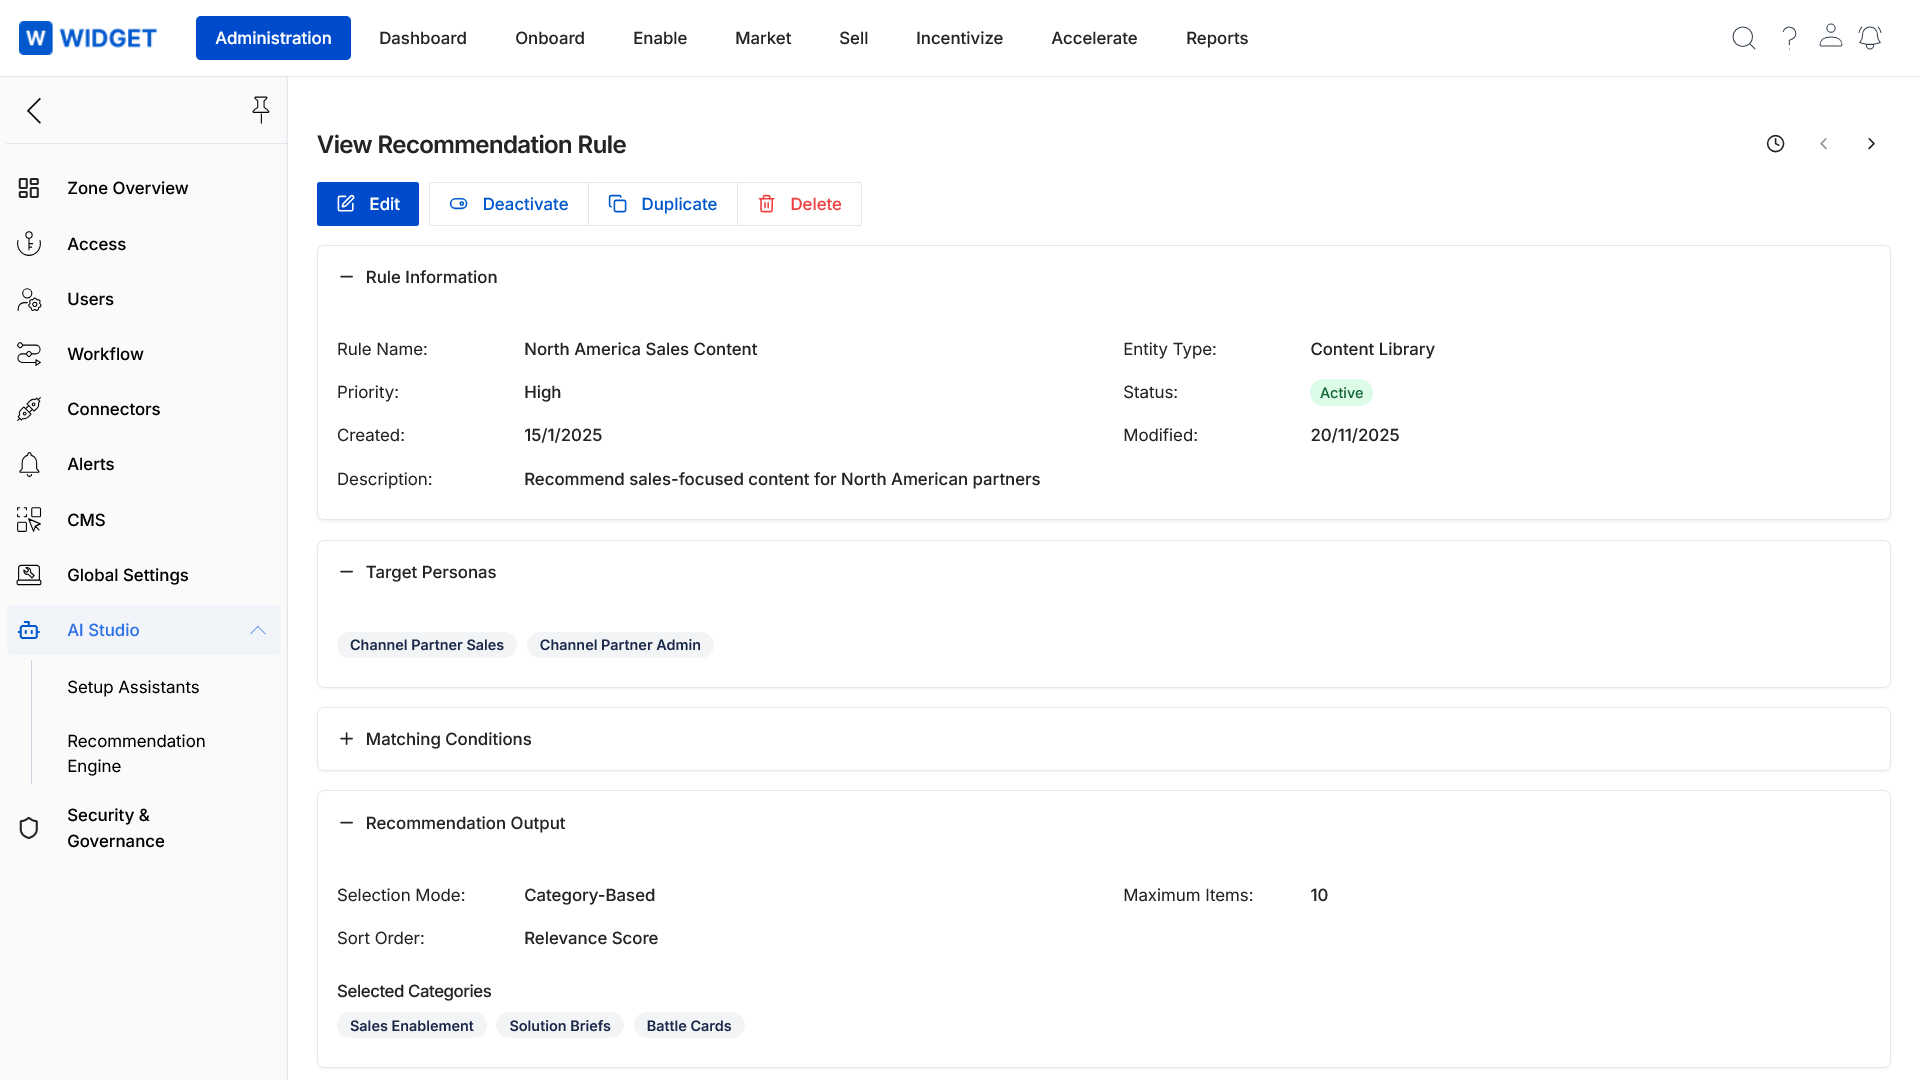Go to previous rule arrow
1920x1080 pixels.
coord(1824,144)
